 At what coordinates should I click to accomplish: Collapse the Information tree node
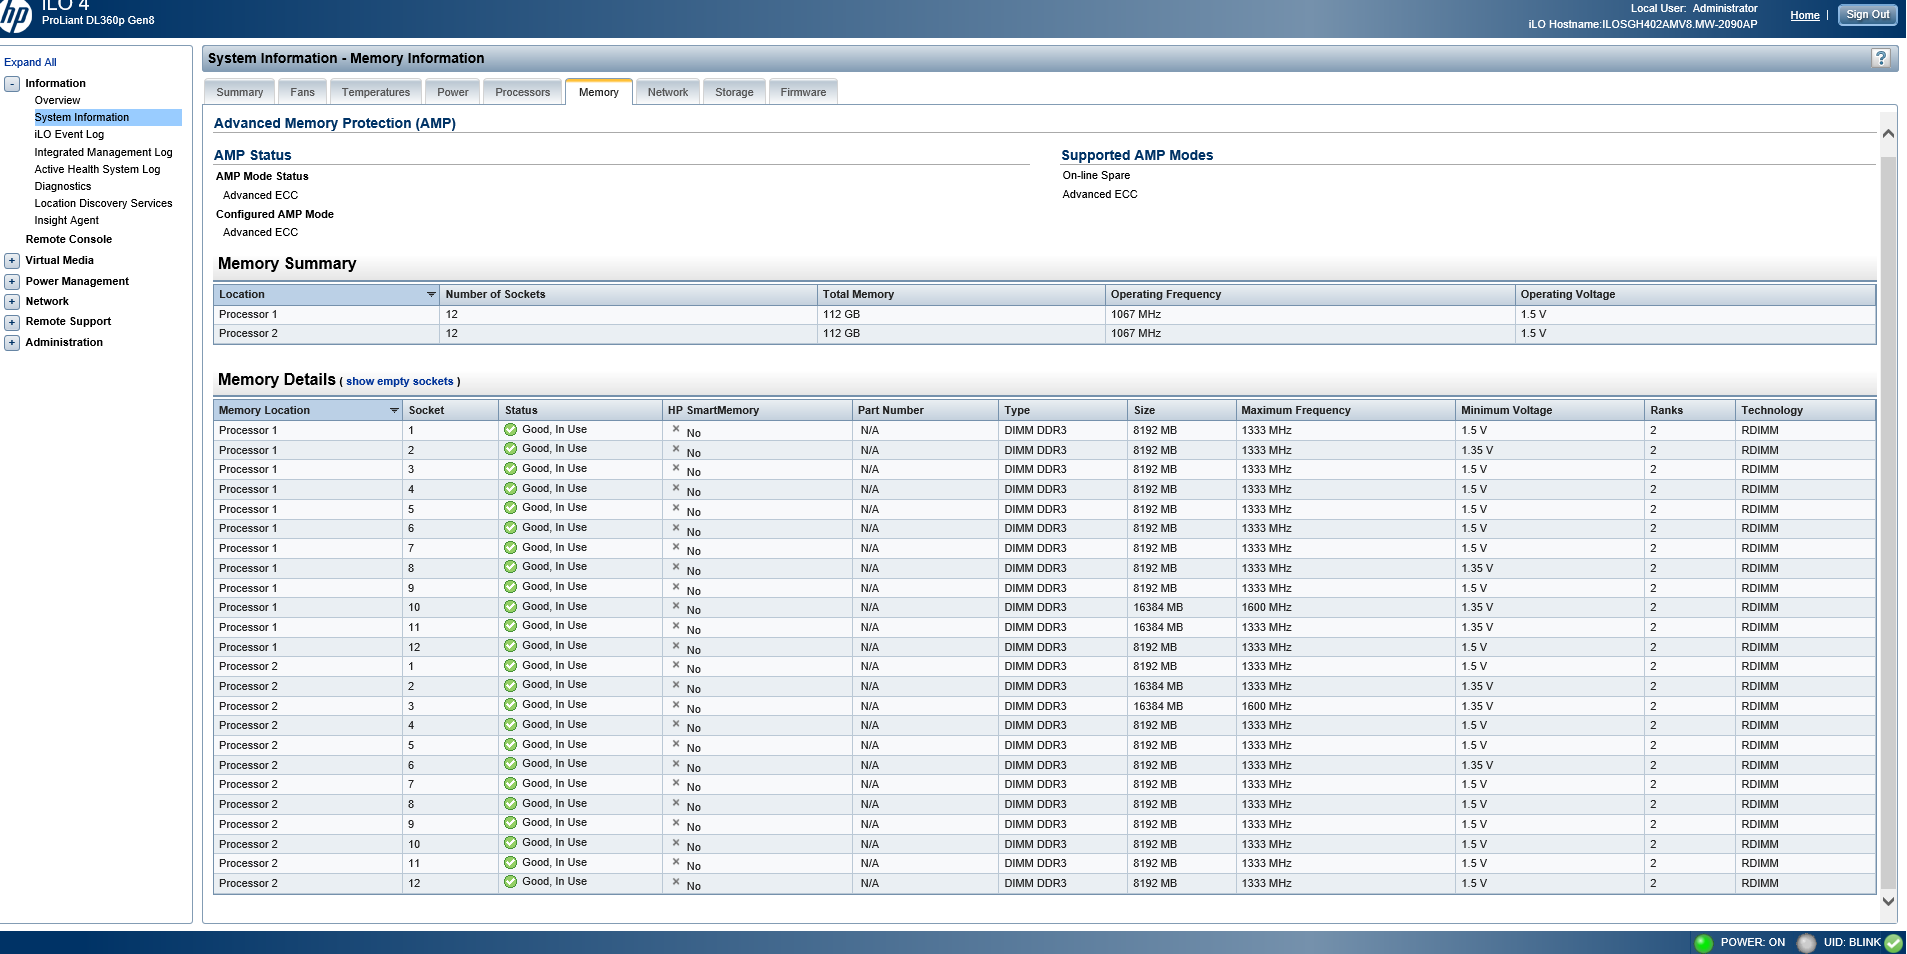[12, 84]
